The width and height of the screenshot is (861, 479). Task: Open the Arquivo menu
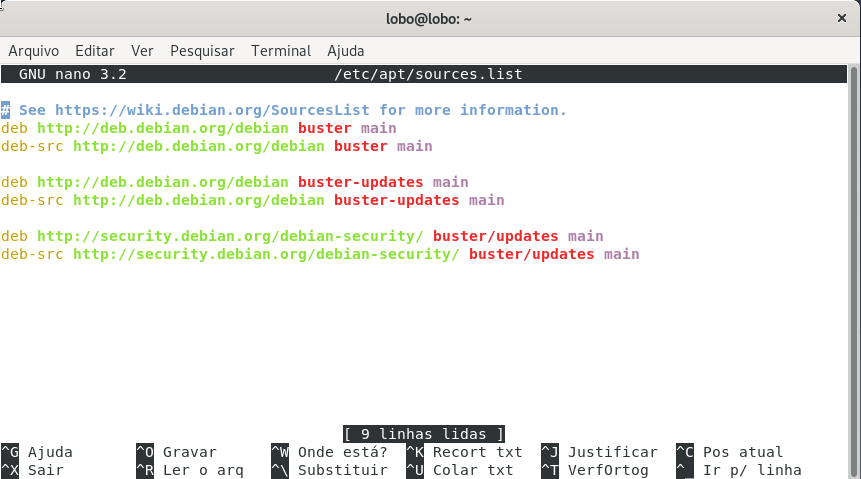pyautogui.click(x=33, y=51)
